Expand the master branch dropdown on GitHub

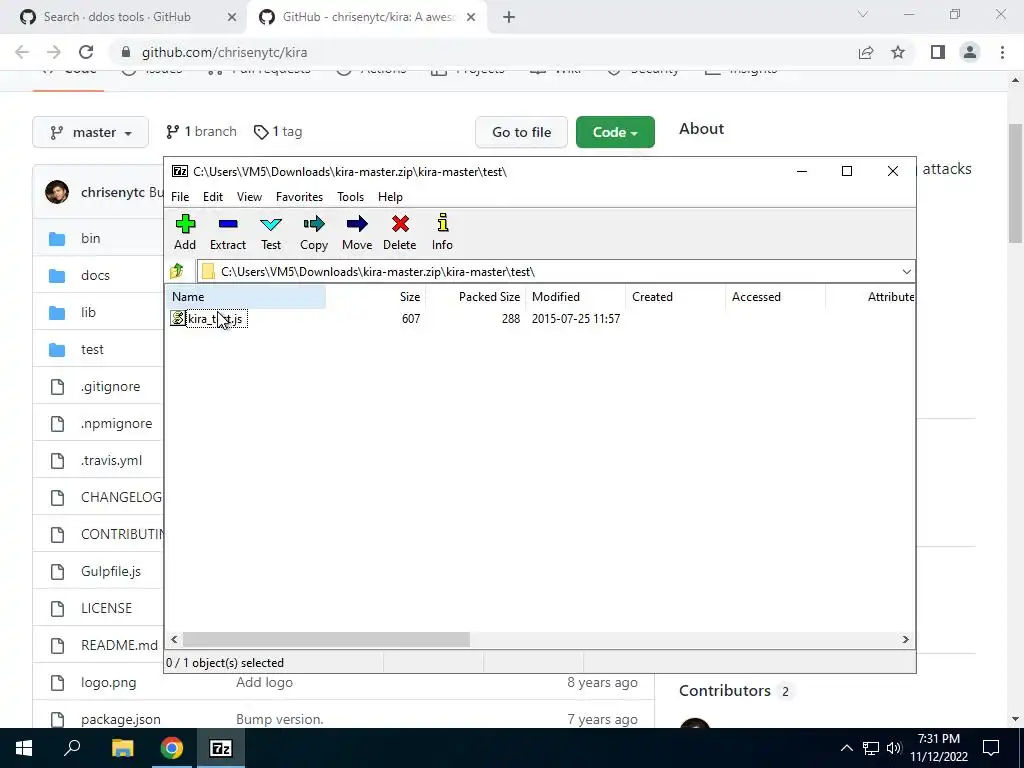pos(91,132)
